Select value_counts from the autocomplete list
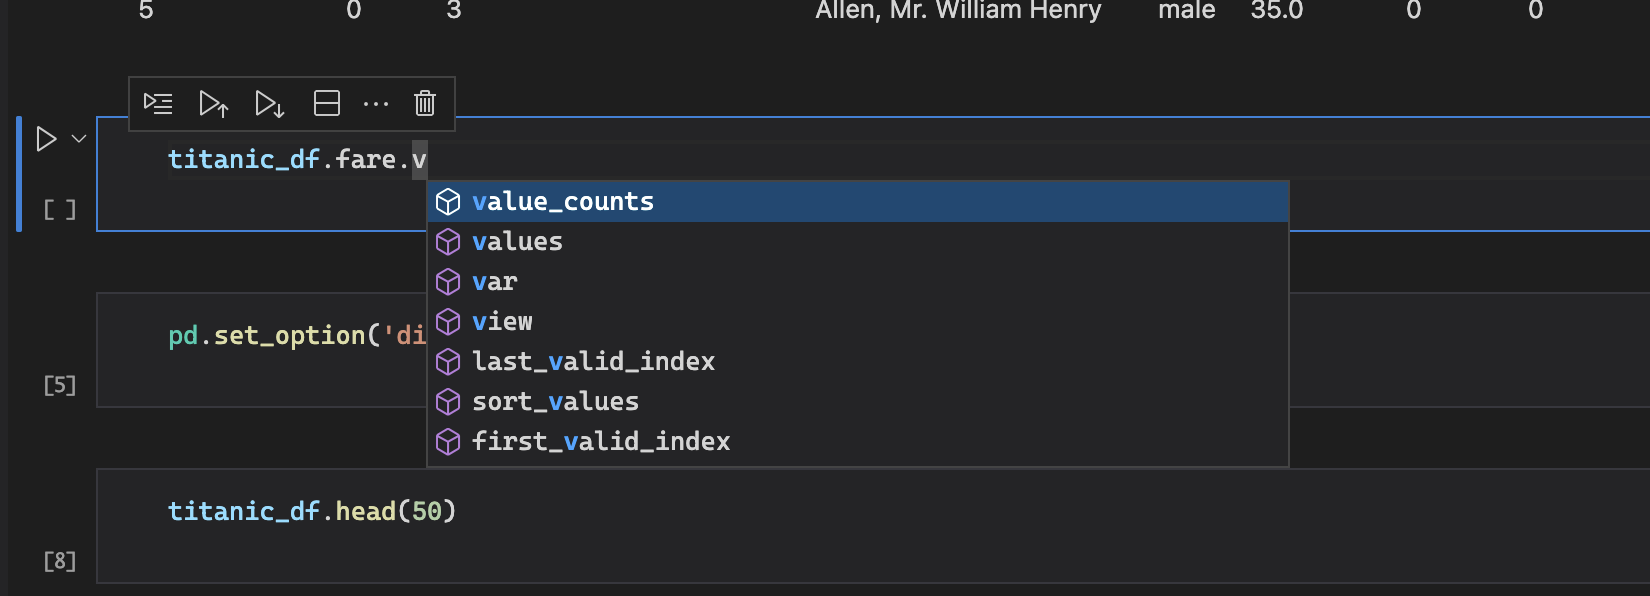The height and width of the screenshot is (596, 1650). pos(563,201)
